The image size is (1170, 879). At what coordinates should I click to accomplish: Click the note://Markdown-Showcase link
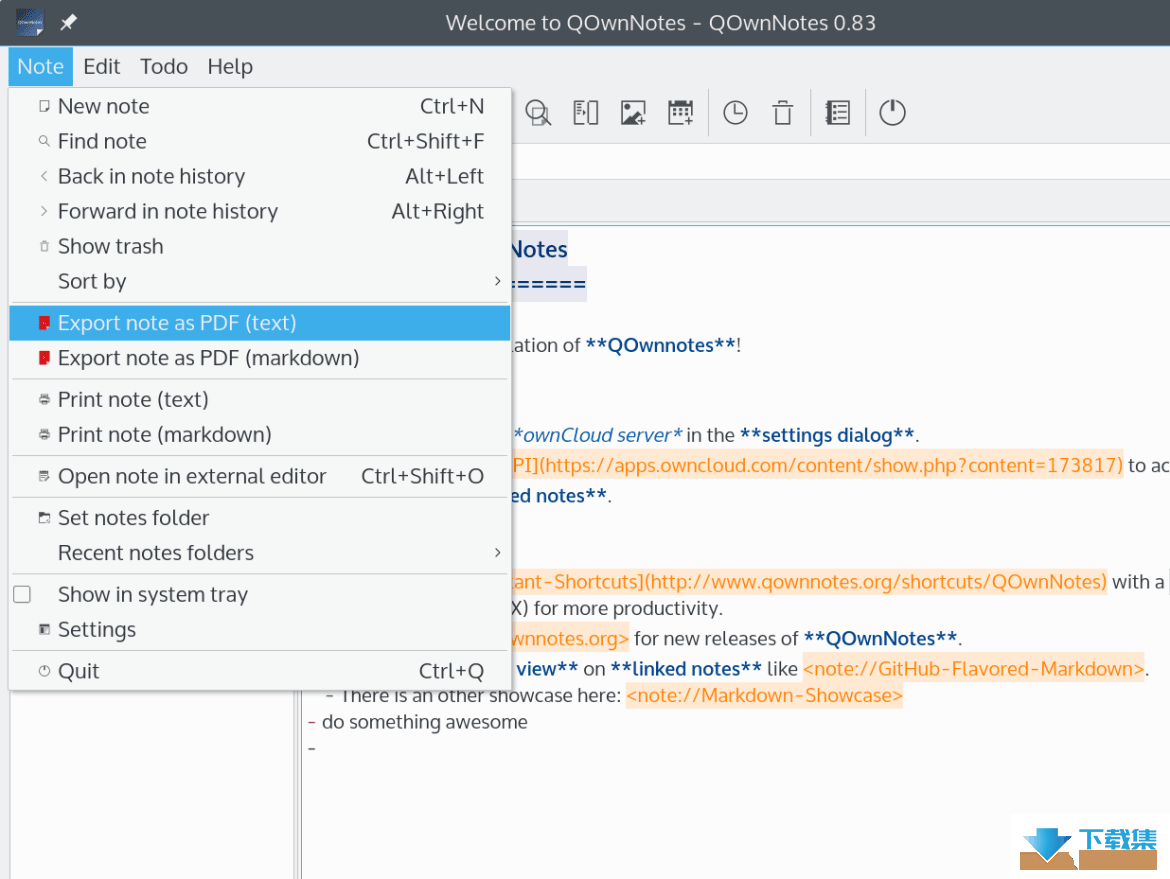coord(764,695)
